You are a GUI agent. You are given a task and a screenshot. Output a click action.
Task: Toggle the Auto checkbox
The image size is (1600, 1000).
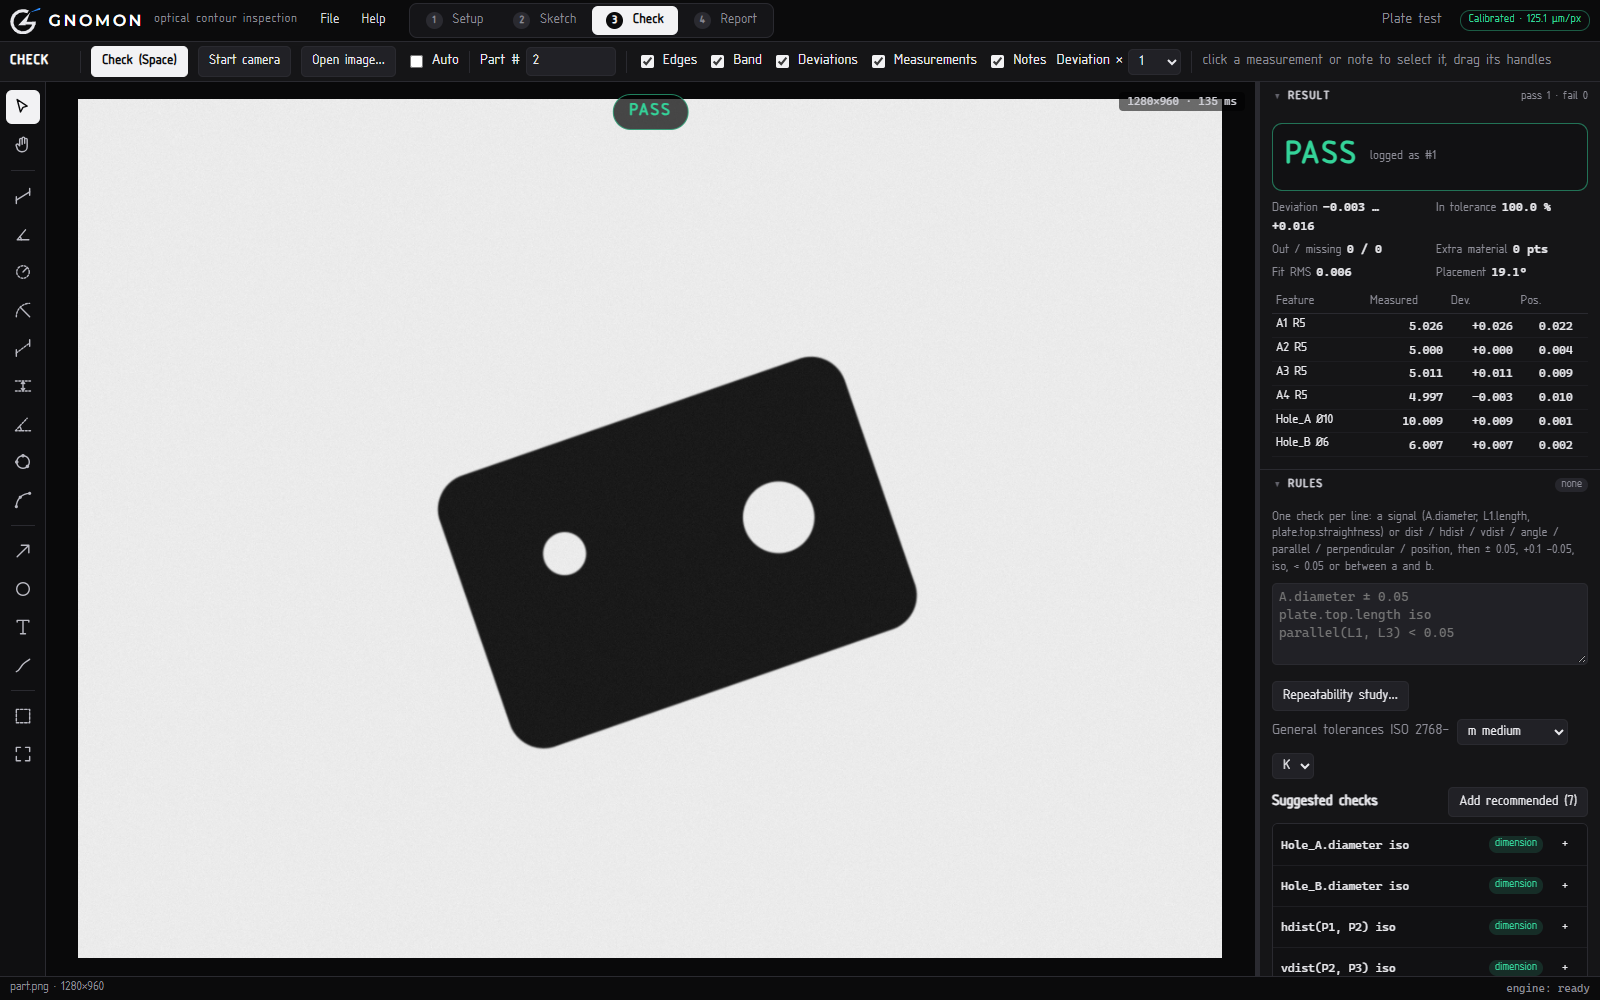point(417,61)
